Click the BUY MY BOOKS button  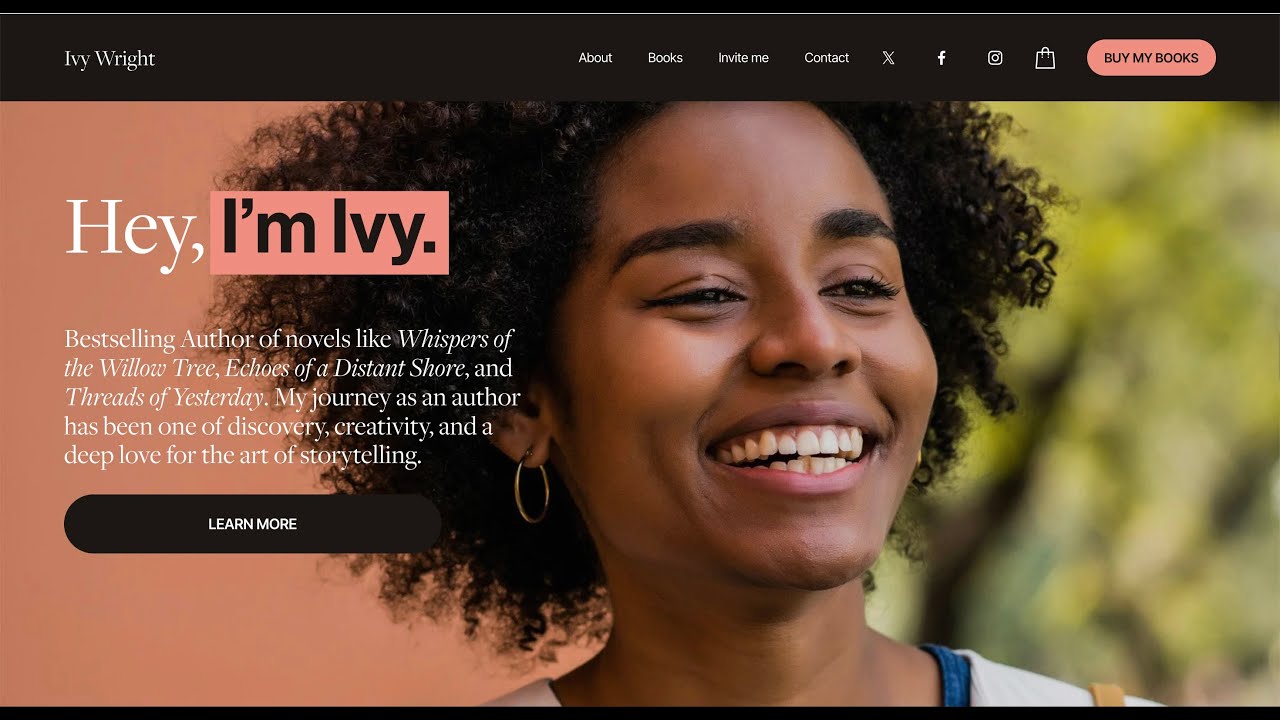point(1151,58)
